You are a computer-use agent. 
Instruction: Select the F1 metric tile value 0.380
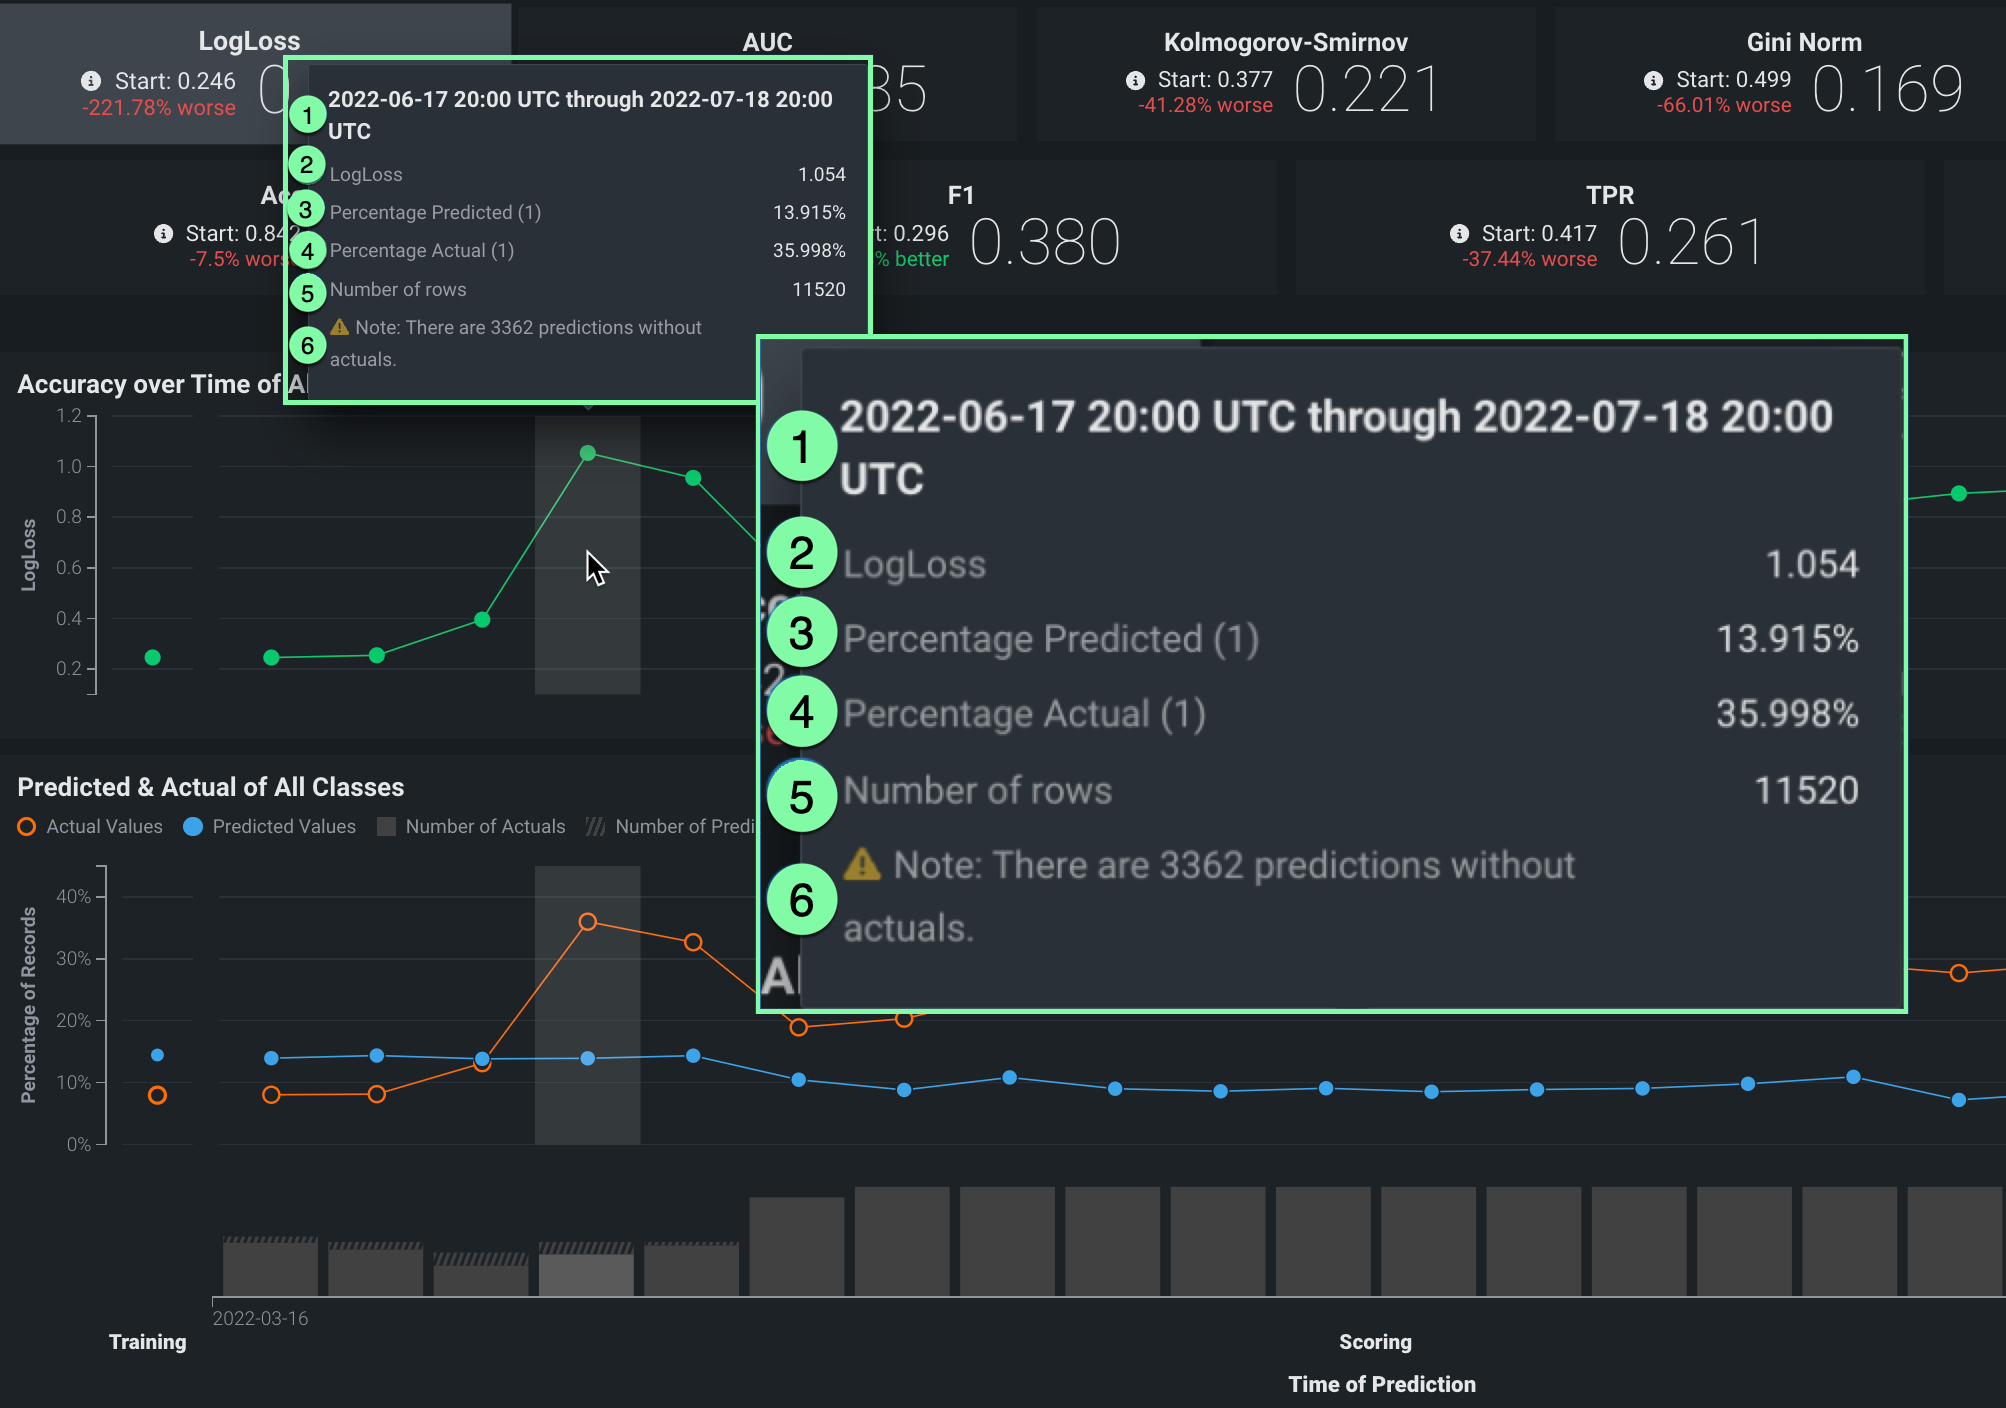tap(1045, 243)
